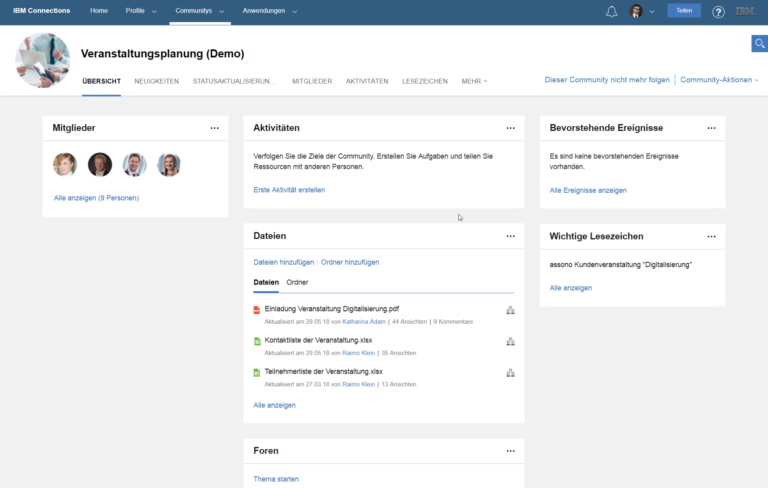Go to Home in top navigation
Image resolution: width=768 pixels, height=488 pixels.
pos(99,11)
